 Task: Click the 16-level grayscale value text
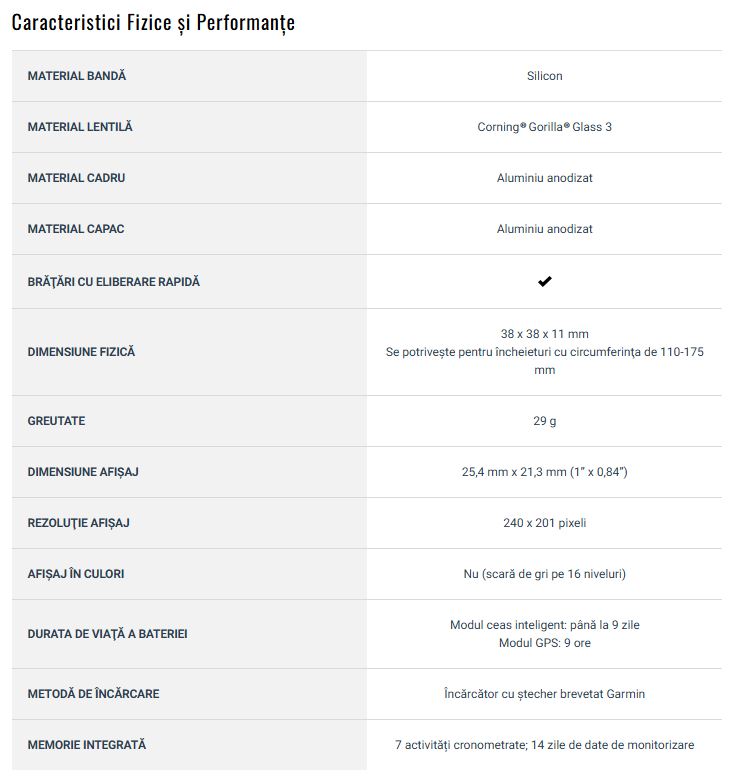[544, 574]
